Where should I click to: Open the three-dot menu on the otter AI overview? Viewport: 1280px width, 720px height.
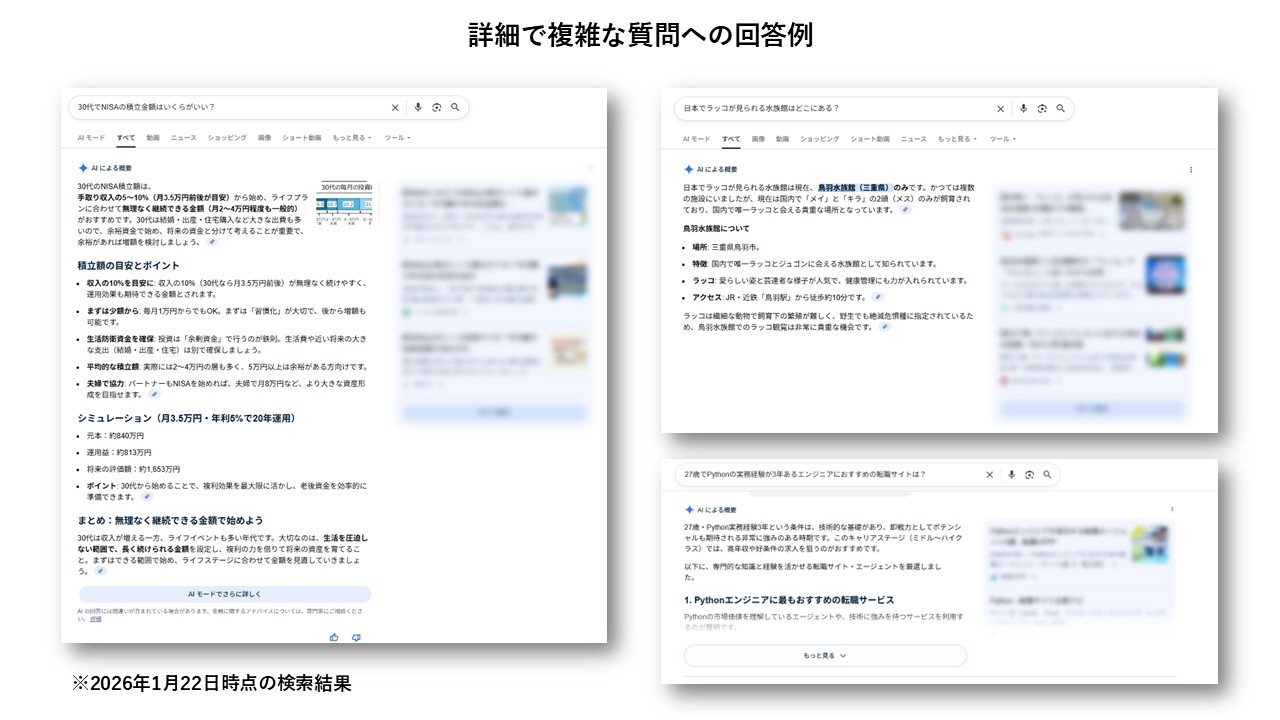pyautogui.click(x=1190, y=170)
